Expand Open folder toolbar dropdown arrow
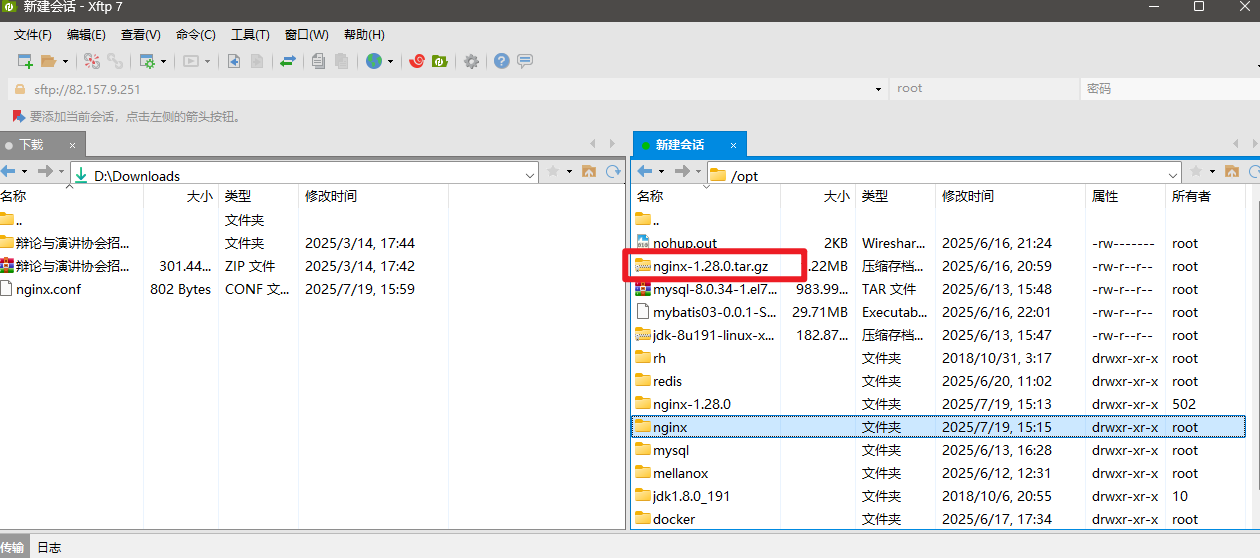This screenshot has width=1260, height=558. [x=66, y=62]
